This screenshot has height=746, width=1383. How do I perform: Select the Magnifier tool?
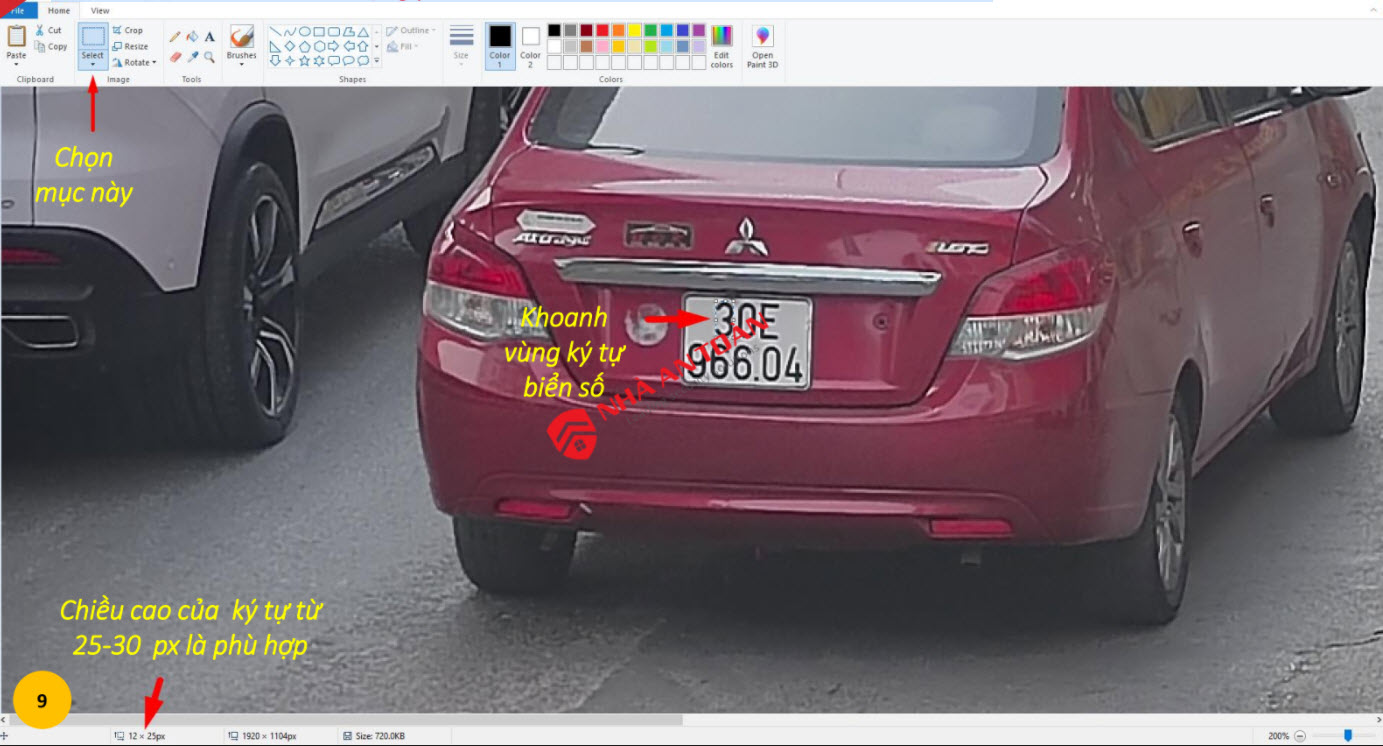209,57
